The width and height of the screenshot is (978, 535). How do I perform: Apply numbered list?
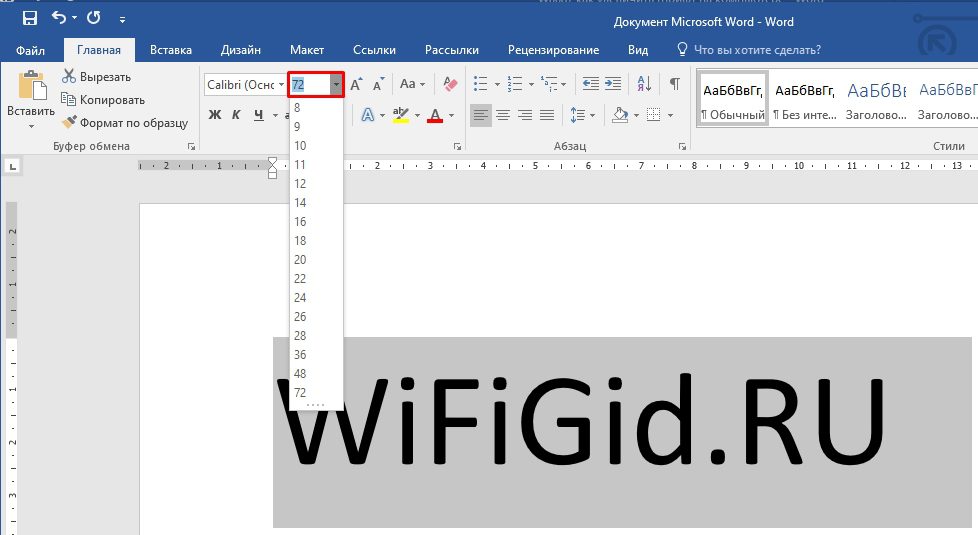(x=515, y=84)
